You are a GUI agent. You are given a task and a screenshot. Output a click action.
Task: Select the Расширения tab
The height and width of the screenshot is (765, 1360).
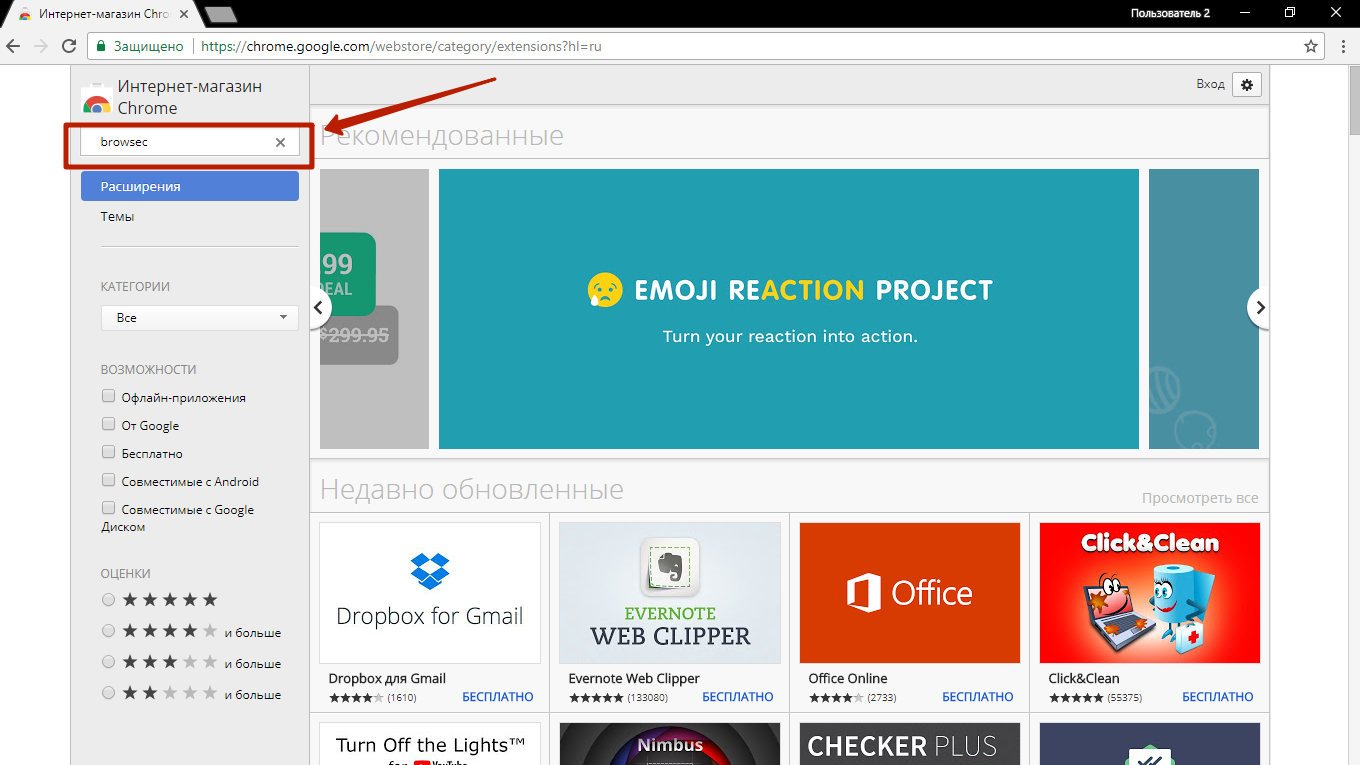[x=190, y=186]
